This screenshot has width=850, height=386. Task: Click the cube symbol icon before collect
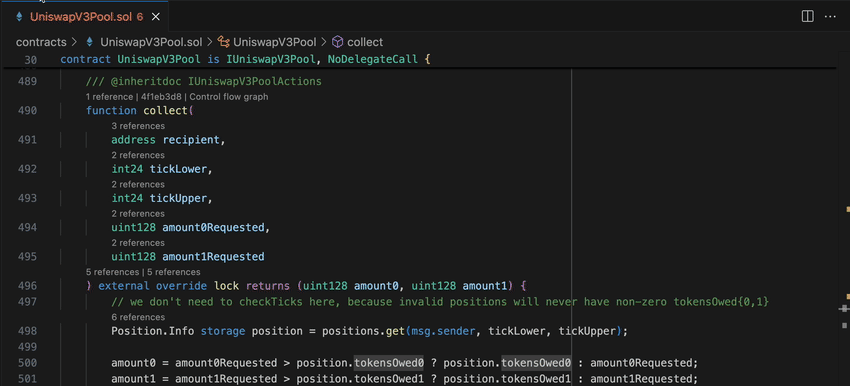click(x=338, y=42)
